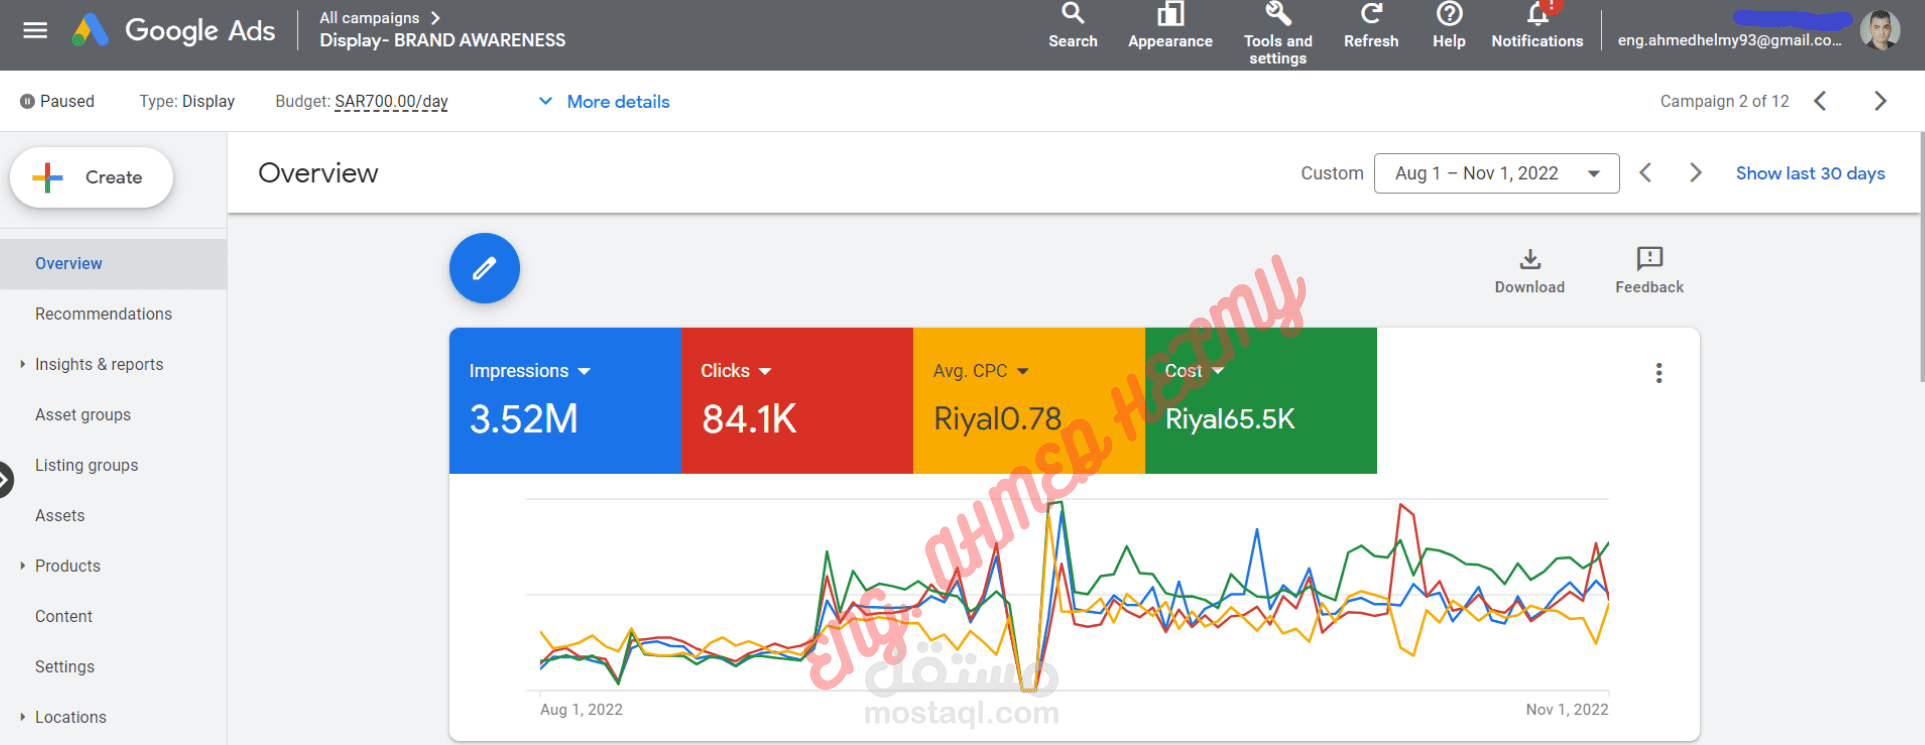
Task: Open the Appearance settings
Action: coord(1170,27)
